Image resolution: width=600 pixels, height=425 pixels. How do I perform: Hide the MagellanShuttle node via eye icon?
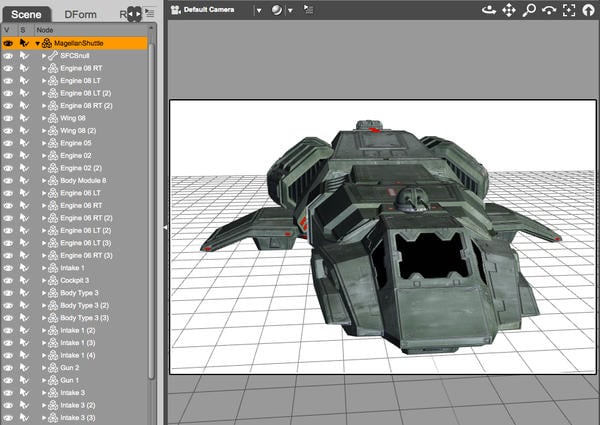point(8,44)
